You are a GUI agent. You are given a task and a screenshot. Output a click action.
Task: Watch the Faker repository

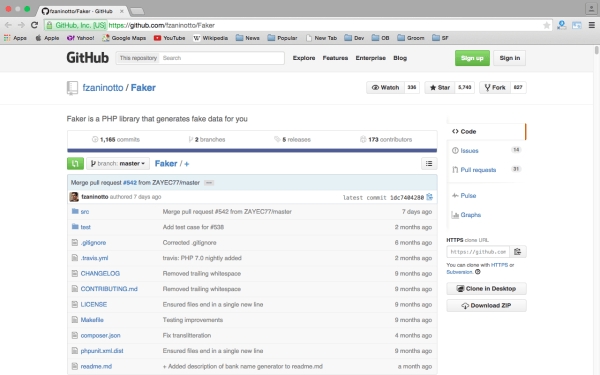(385, 87)
